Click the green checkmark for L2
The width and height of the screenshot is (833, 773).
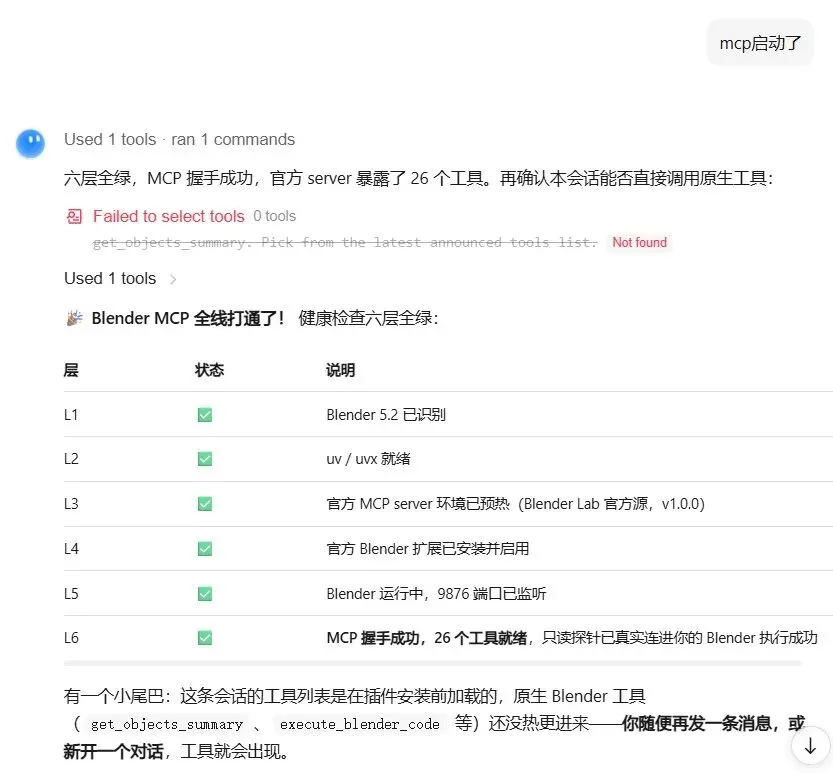pyautogui.click(x=205, y=459)
